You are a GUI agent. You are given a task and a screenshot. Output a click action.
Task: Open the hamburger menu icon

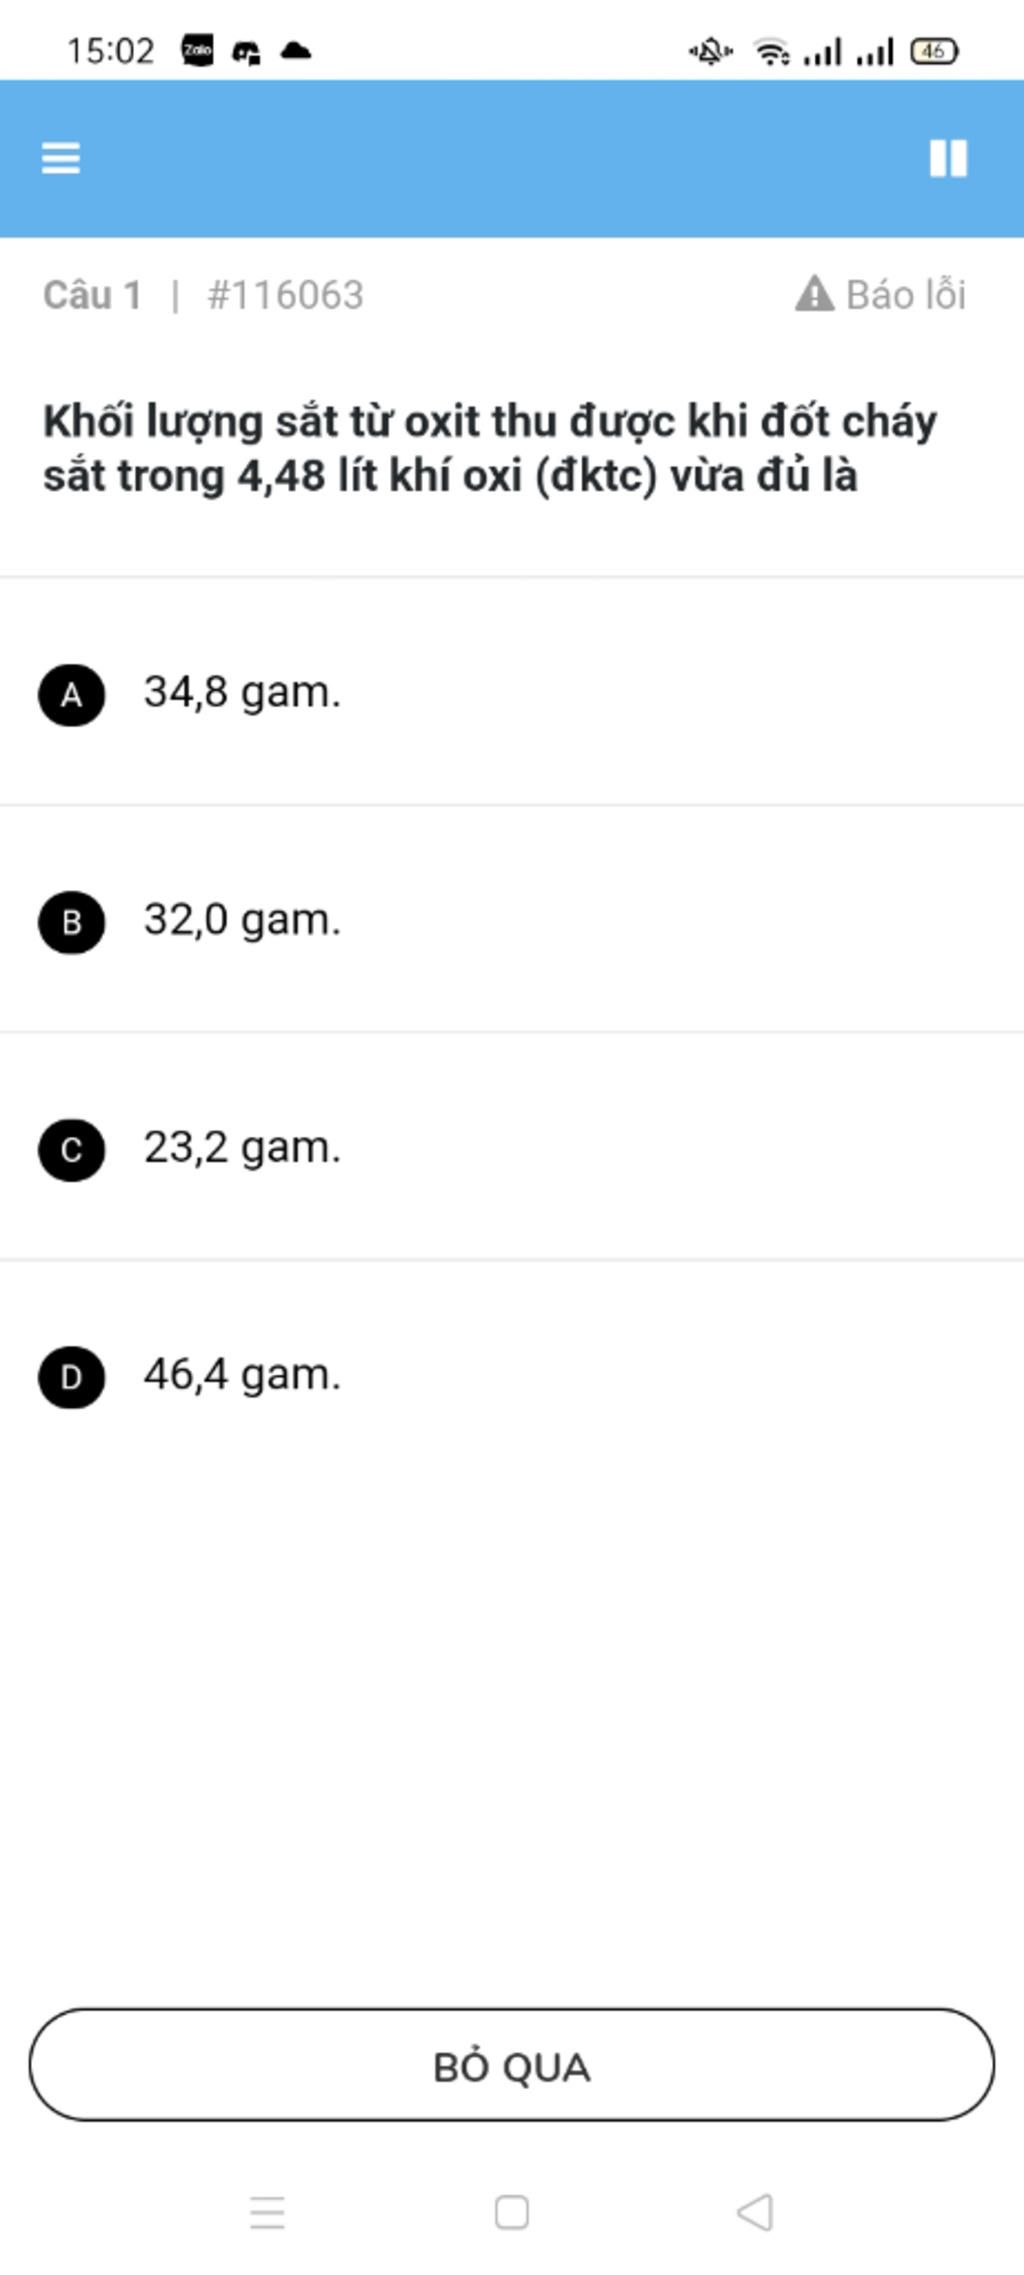coord(61,158)
